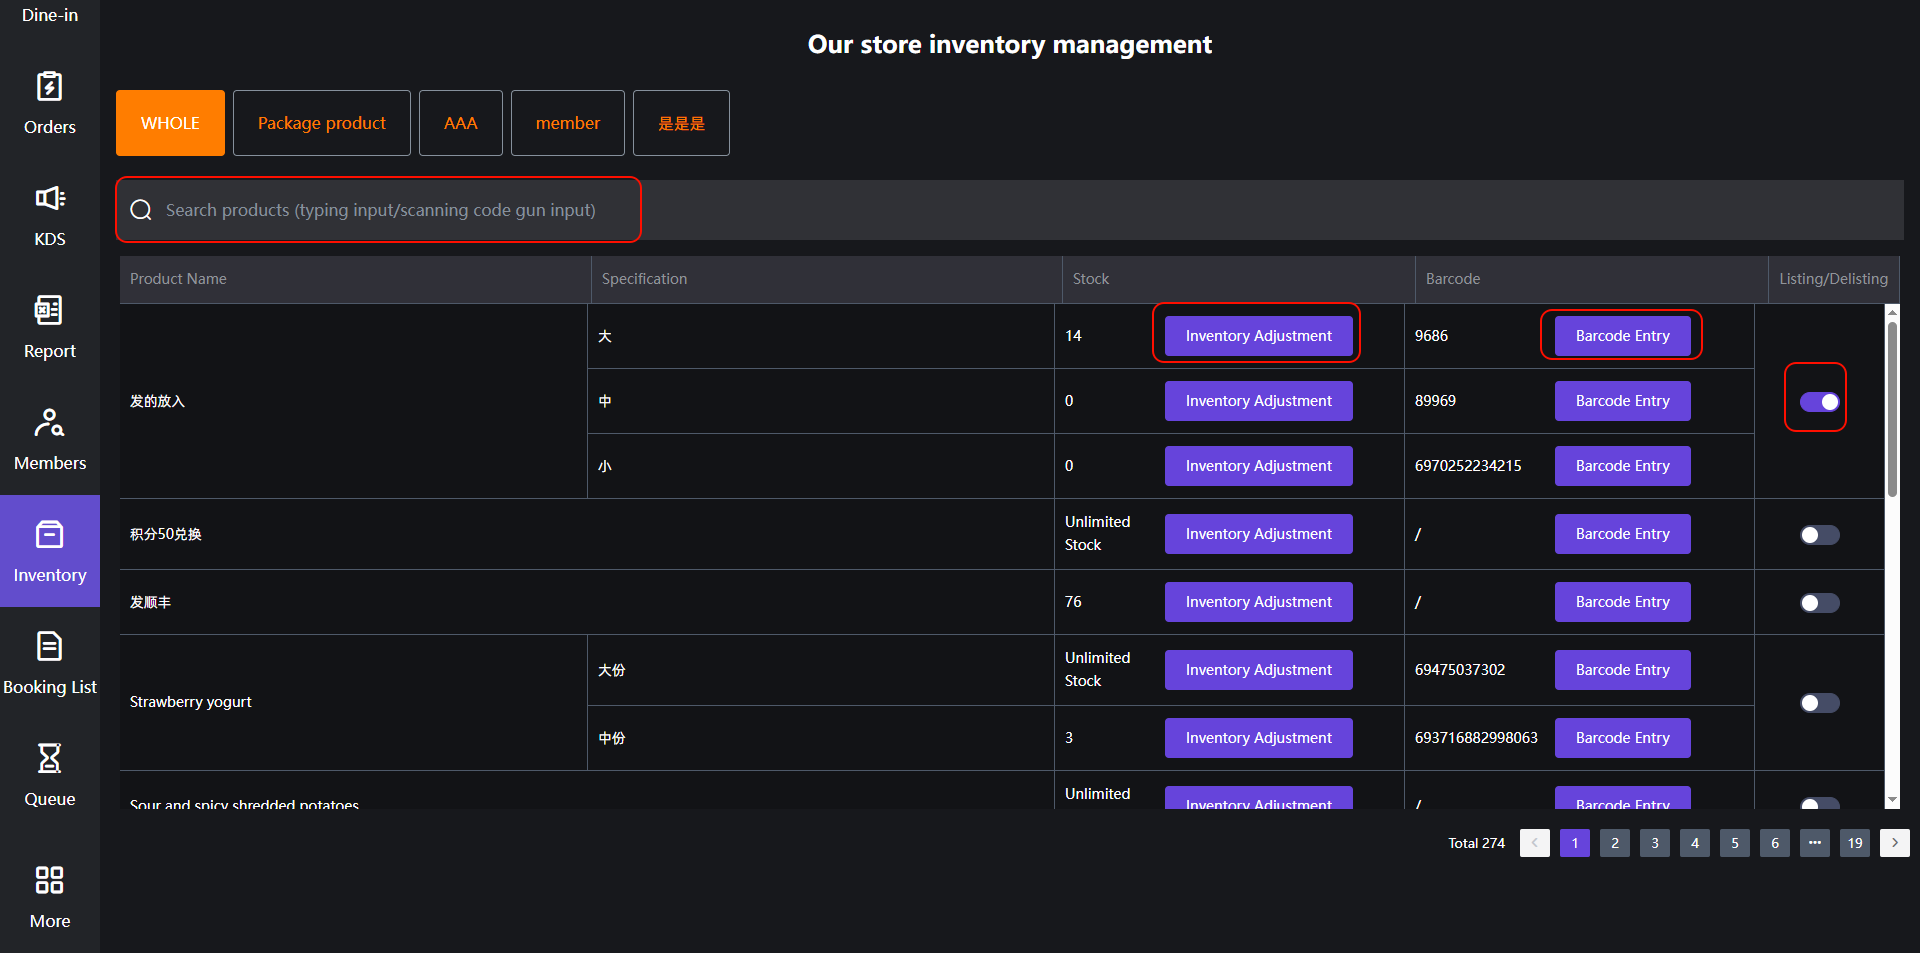This screenshot has height=953, width=1920.
Task: Select the member category tab
Action: (x=567, y=123)
